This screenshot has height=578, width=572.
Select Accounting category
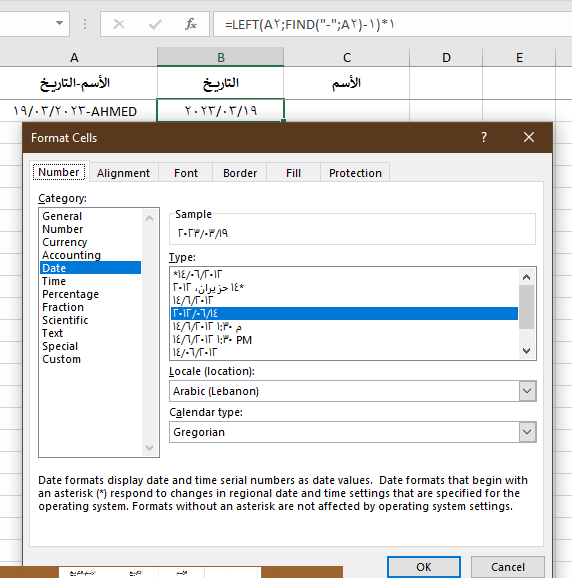click(90, 255)
